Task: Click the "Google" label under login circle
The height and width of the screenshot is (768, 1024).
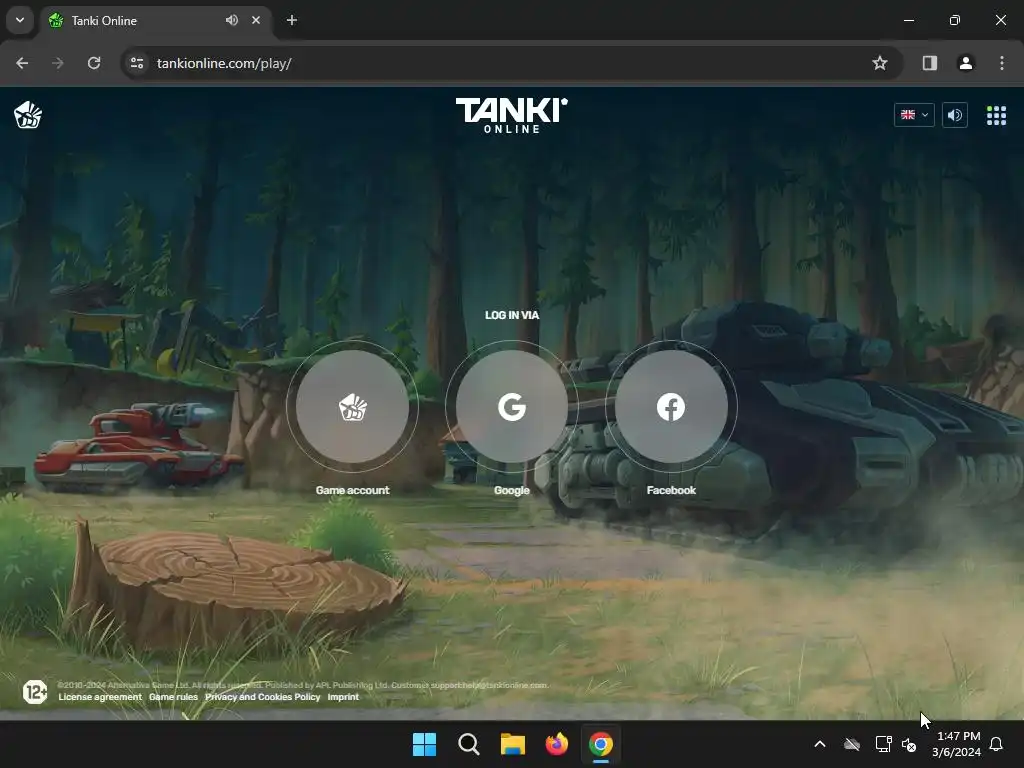Action: click(512, 490)
